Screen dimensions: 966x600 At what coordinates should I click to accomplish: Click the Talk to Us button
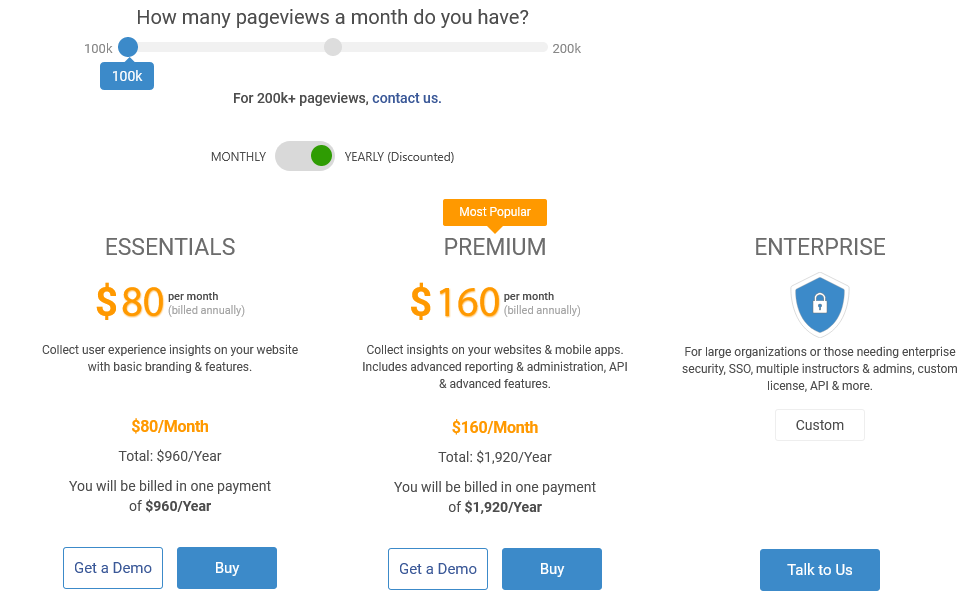coord(820,570)
